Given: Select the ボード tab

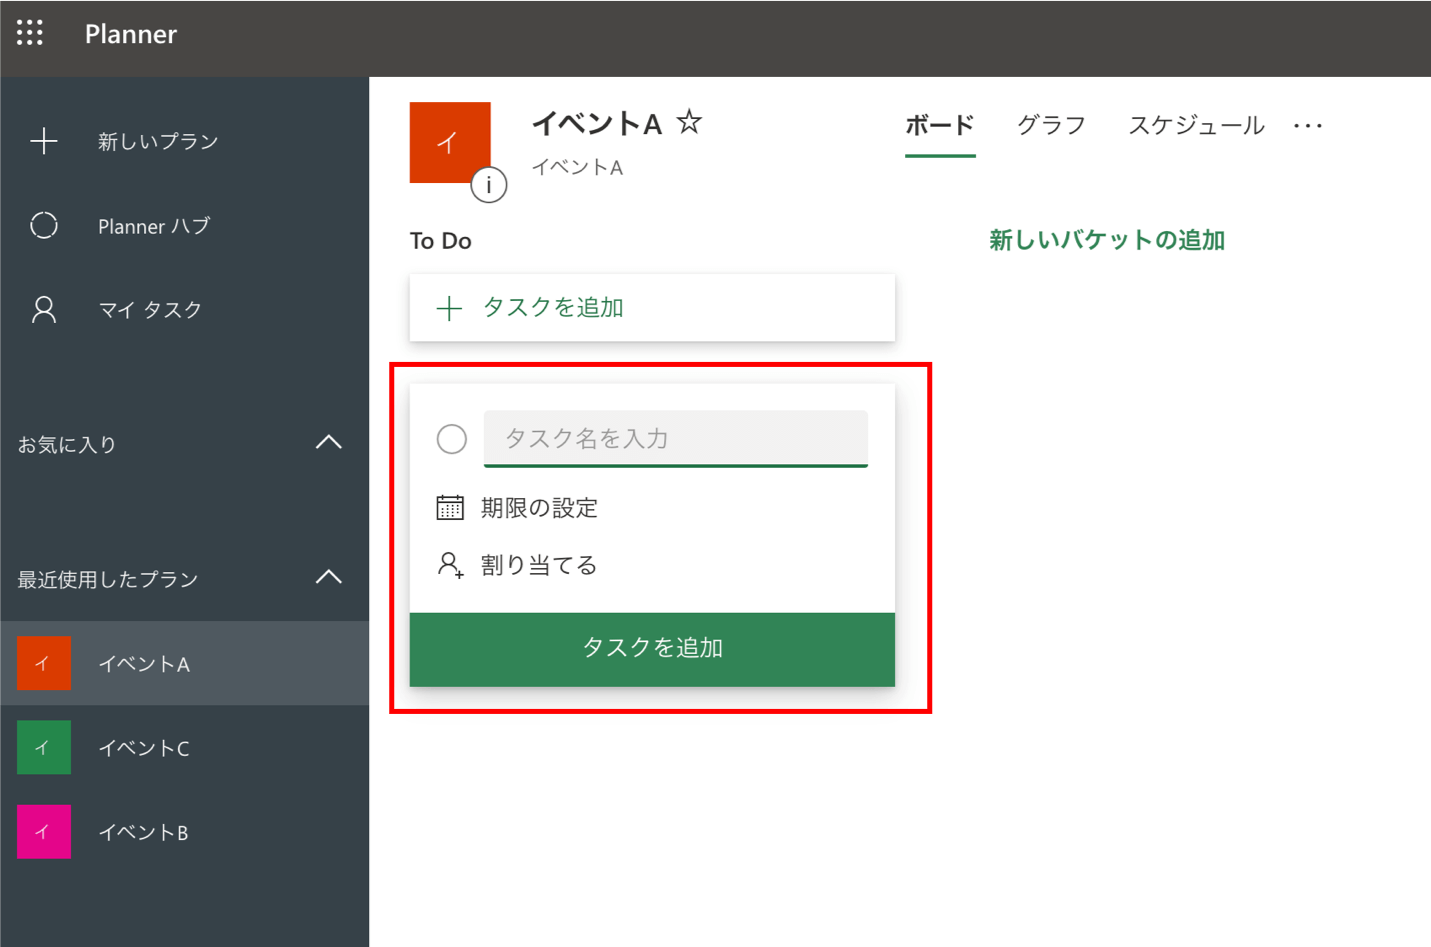Looking at the screenshot, I should click(939, 126).
